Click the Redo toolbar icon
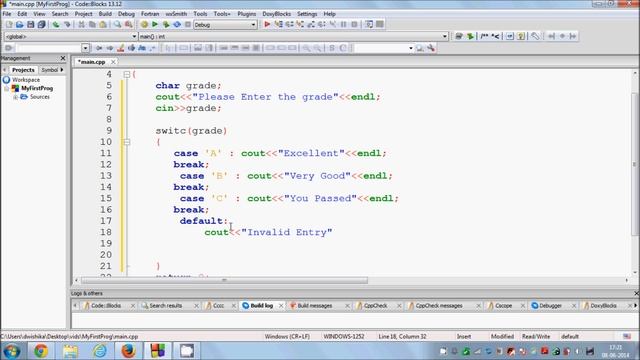This screenshot has width=640, height=360. (67, 24)
